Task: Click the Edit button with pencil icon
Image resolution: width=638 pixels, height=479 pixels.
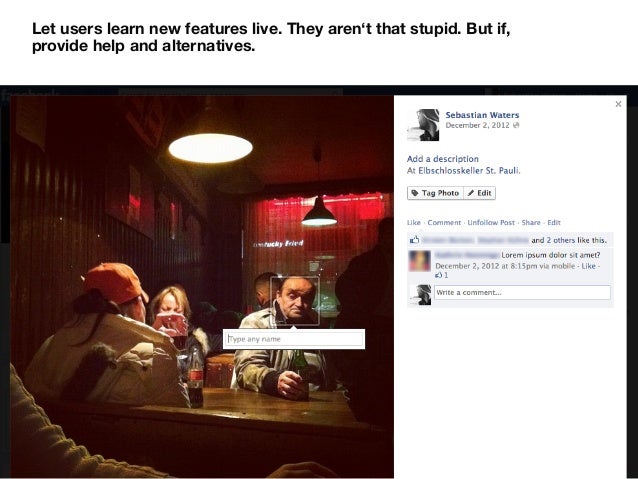Action: (x=479, y=193)
